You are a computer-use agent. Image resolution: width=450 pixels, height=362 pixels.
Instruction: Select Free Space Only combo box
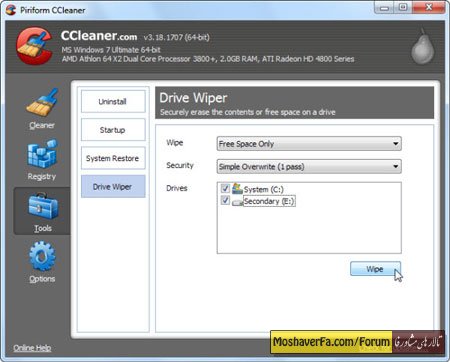pyautogui.click(x=309, y=144)
